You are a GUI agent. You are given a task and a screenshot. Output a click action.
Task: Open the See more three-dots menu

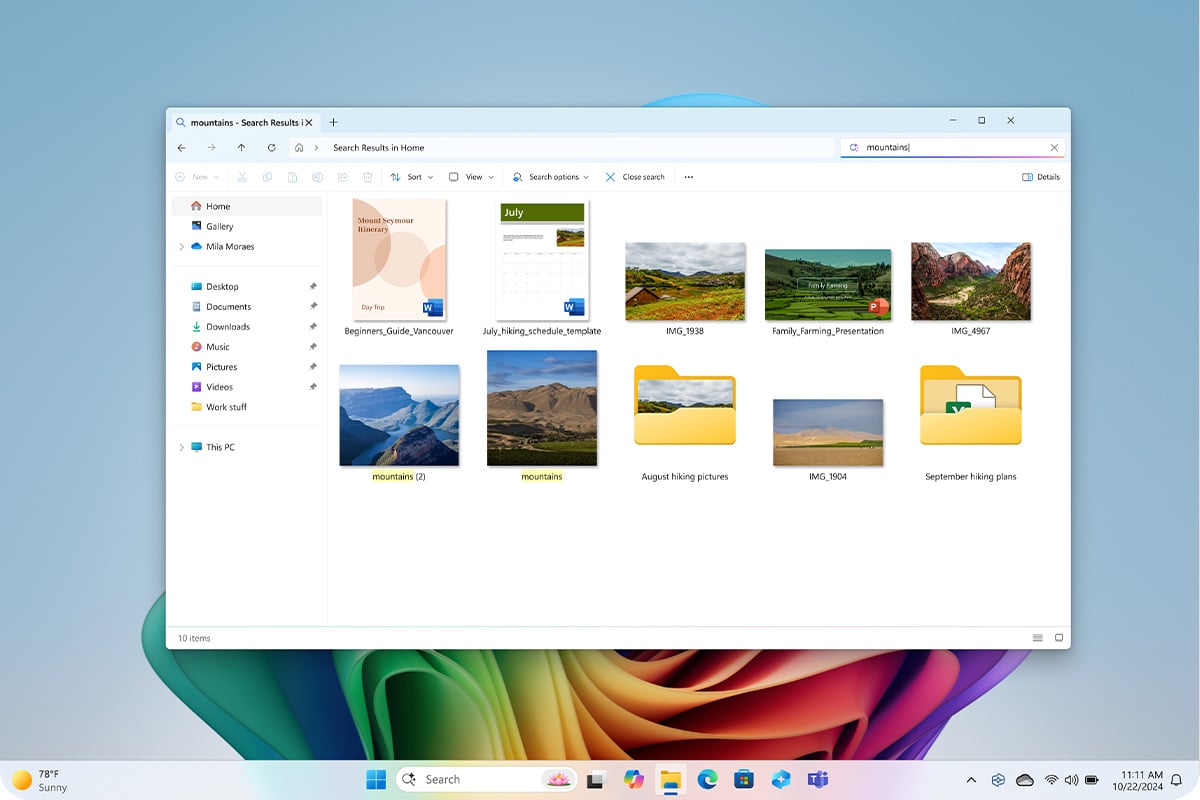point(688,177)
